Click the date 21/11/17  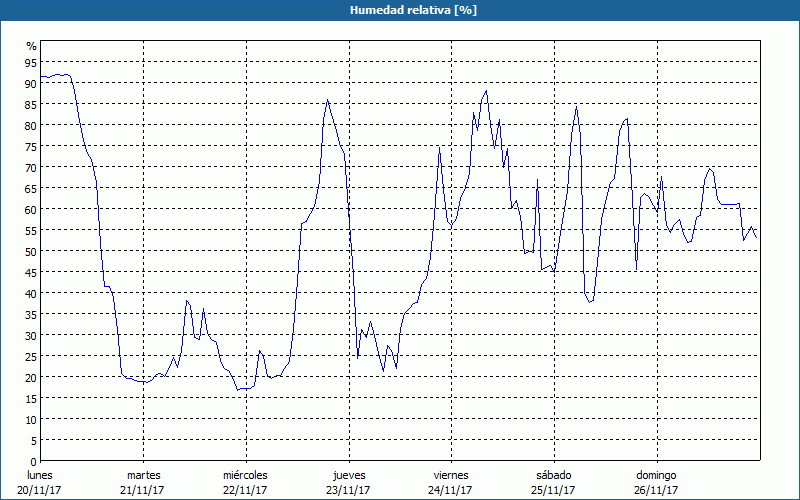point(142,490)
